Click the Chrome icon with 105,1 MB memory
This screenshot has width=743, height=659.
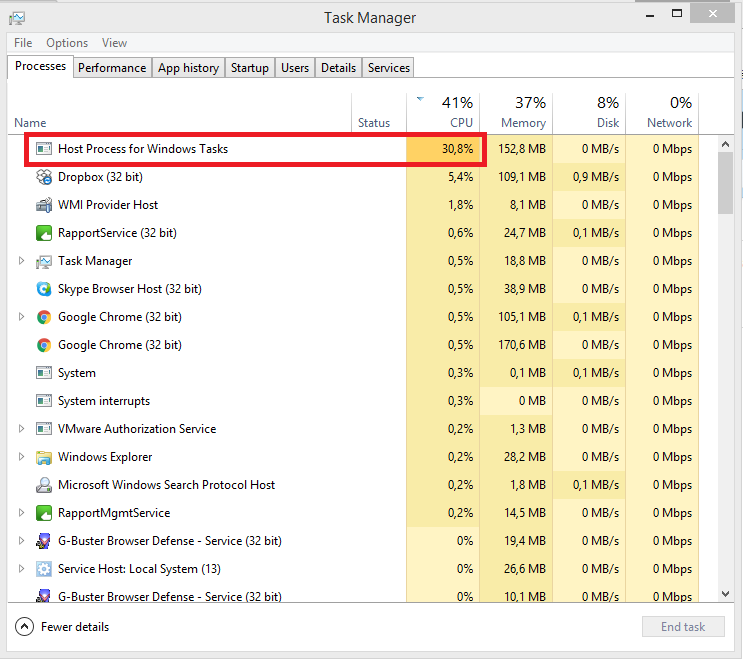click(44, 317)
